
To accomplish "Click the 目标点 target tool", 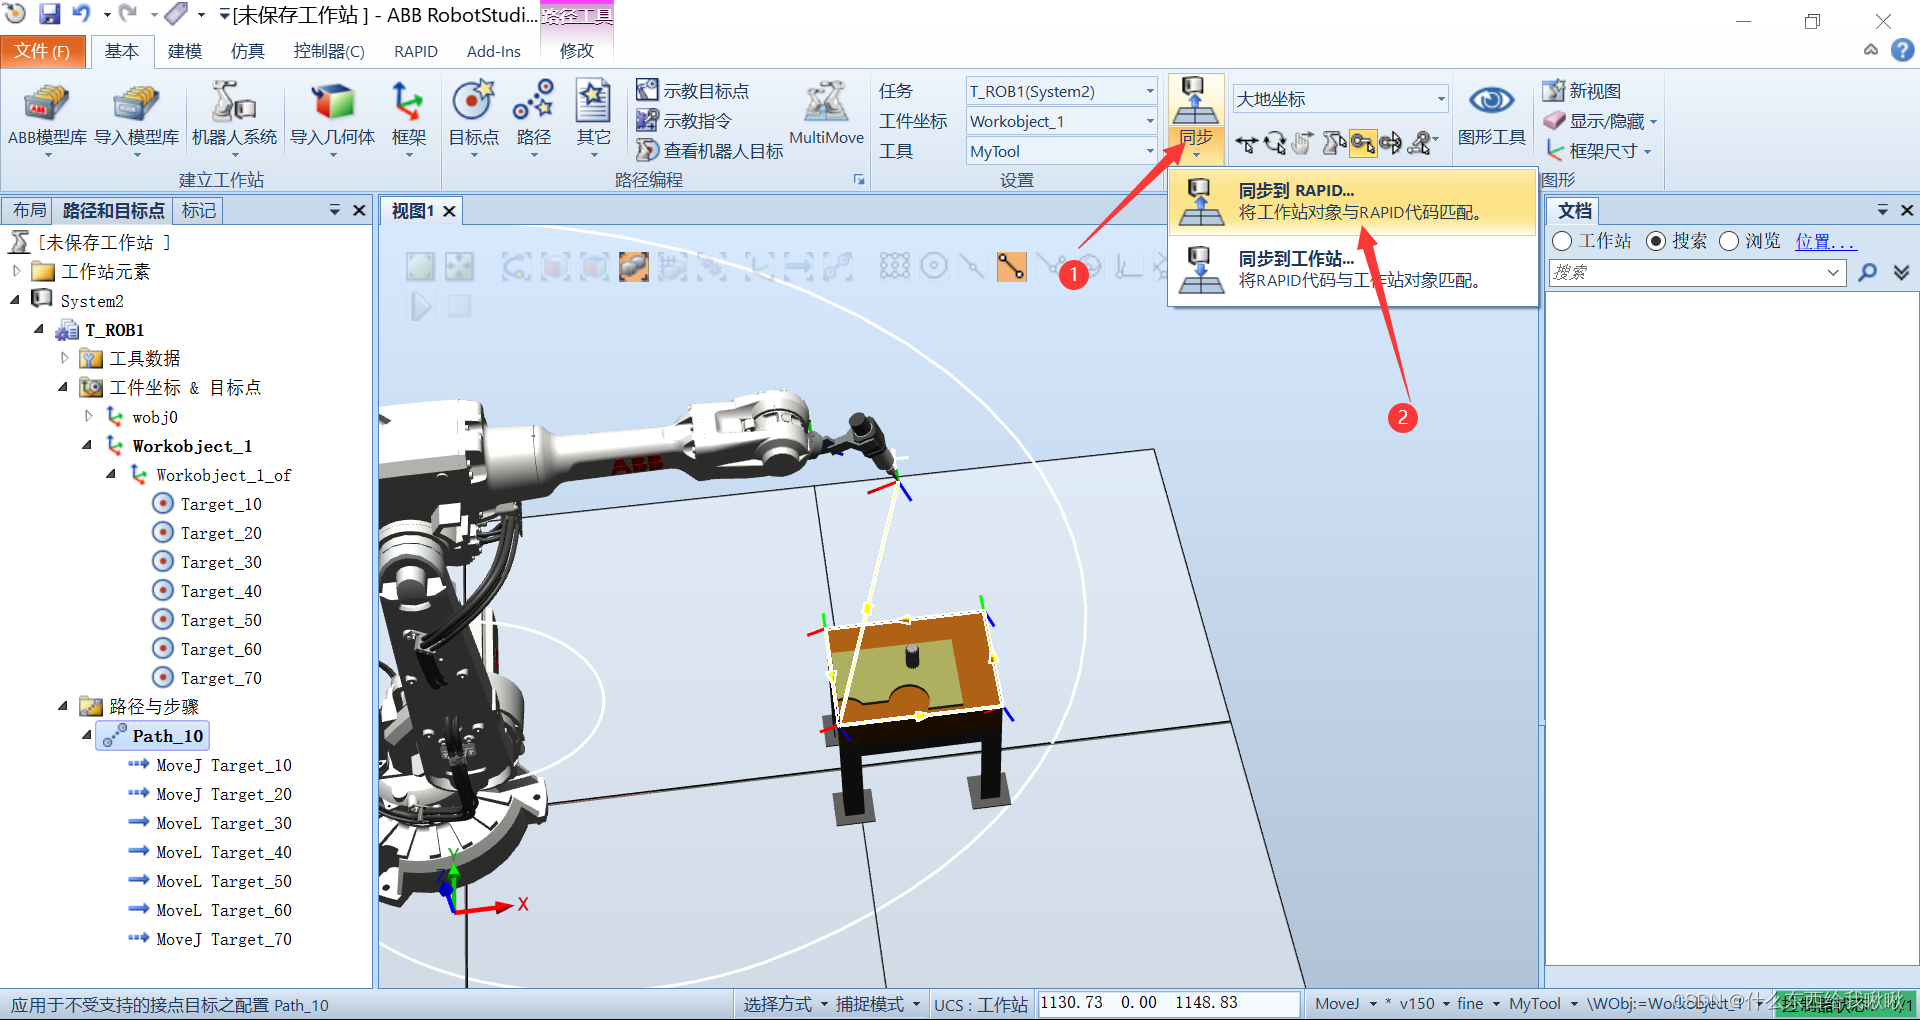I will coord(473,117).
